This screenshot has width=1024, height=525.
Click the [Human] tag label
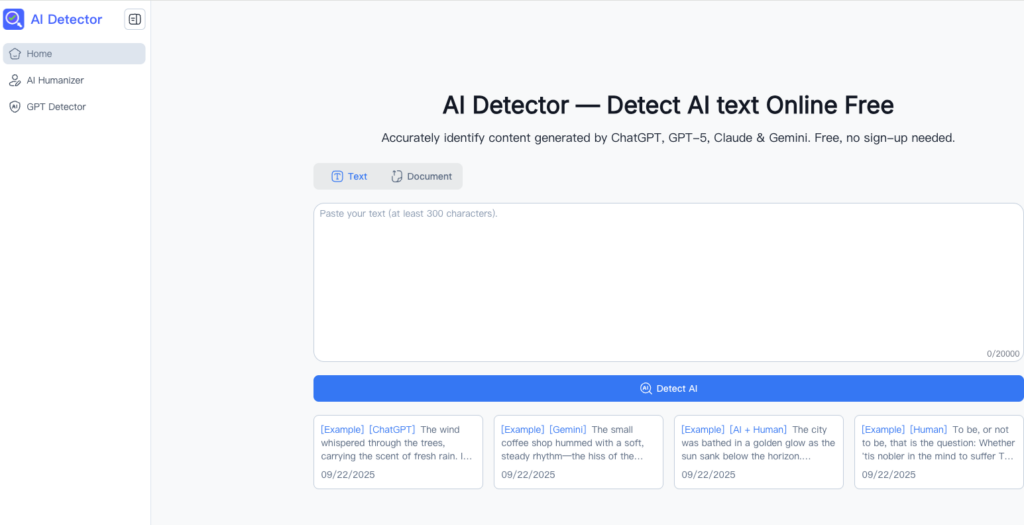coord(929,430)
